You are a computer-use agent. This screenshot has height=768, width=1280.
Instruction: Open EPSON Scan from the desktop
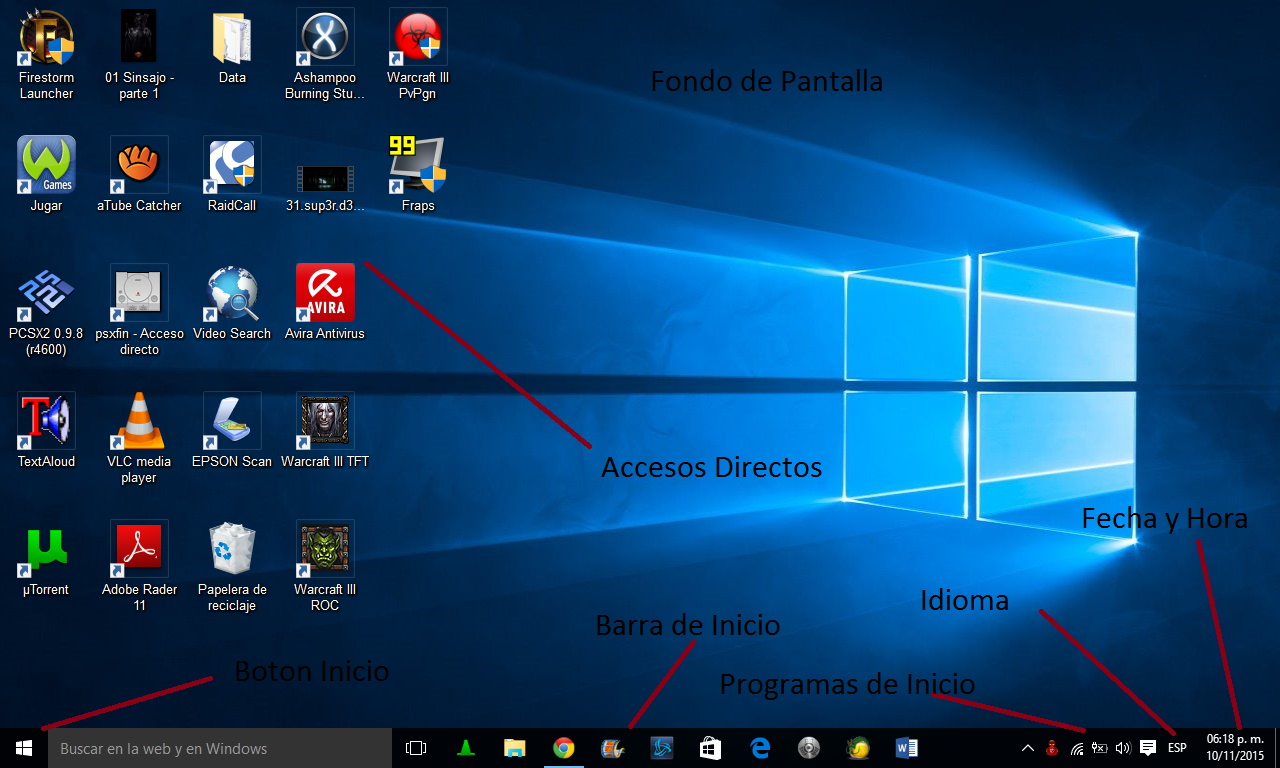[x=231, y=420]
